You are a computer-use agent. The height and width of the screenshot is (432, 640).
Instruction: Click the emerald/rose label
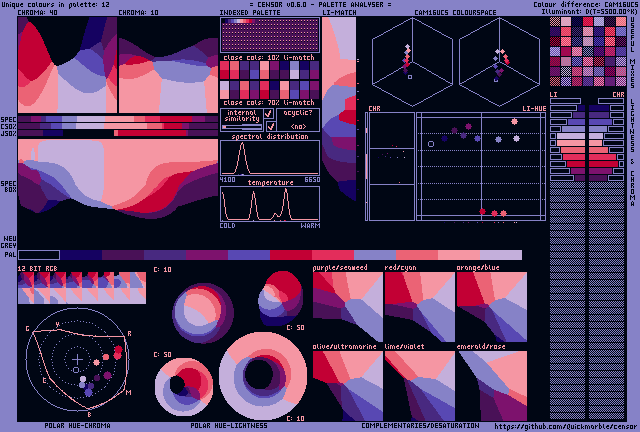(x=481, y=346)
